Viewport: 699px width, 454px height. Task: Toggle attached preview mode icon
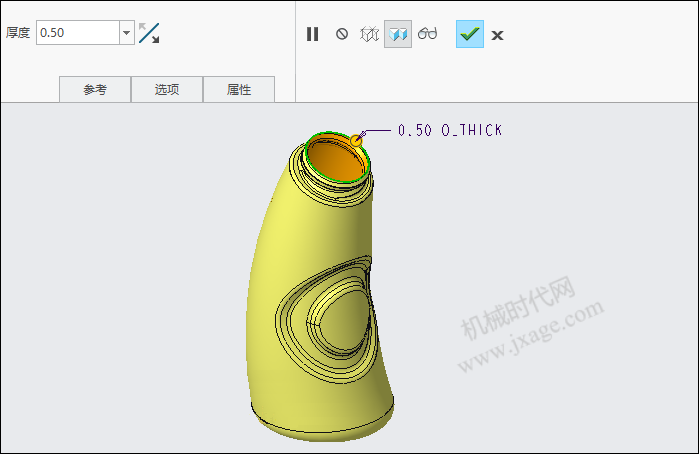(398, 34)
